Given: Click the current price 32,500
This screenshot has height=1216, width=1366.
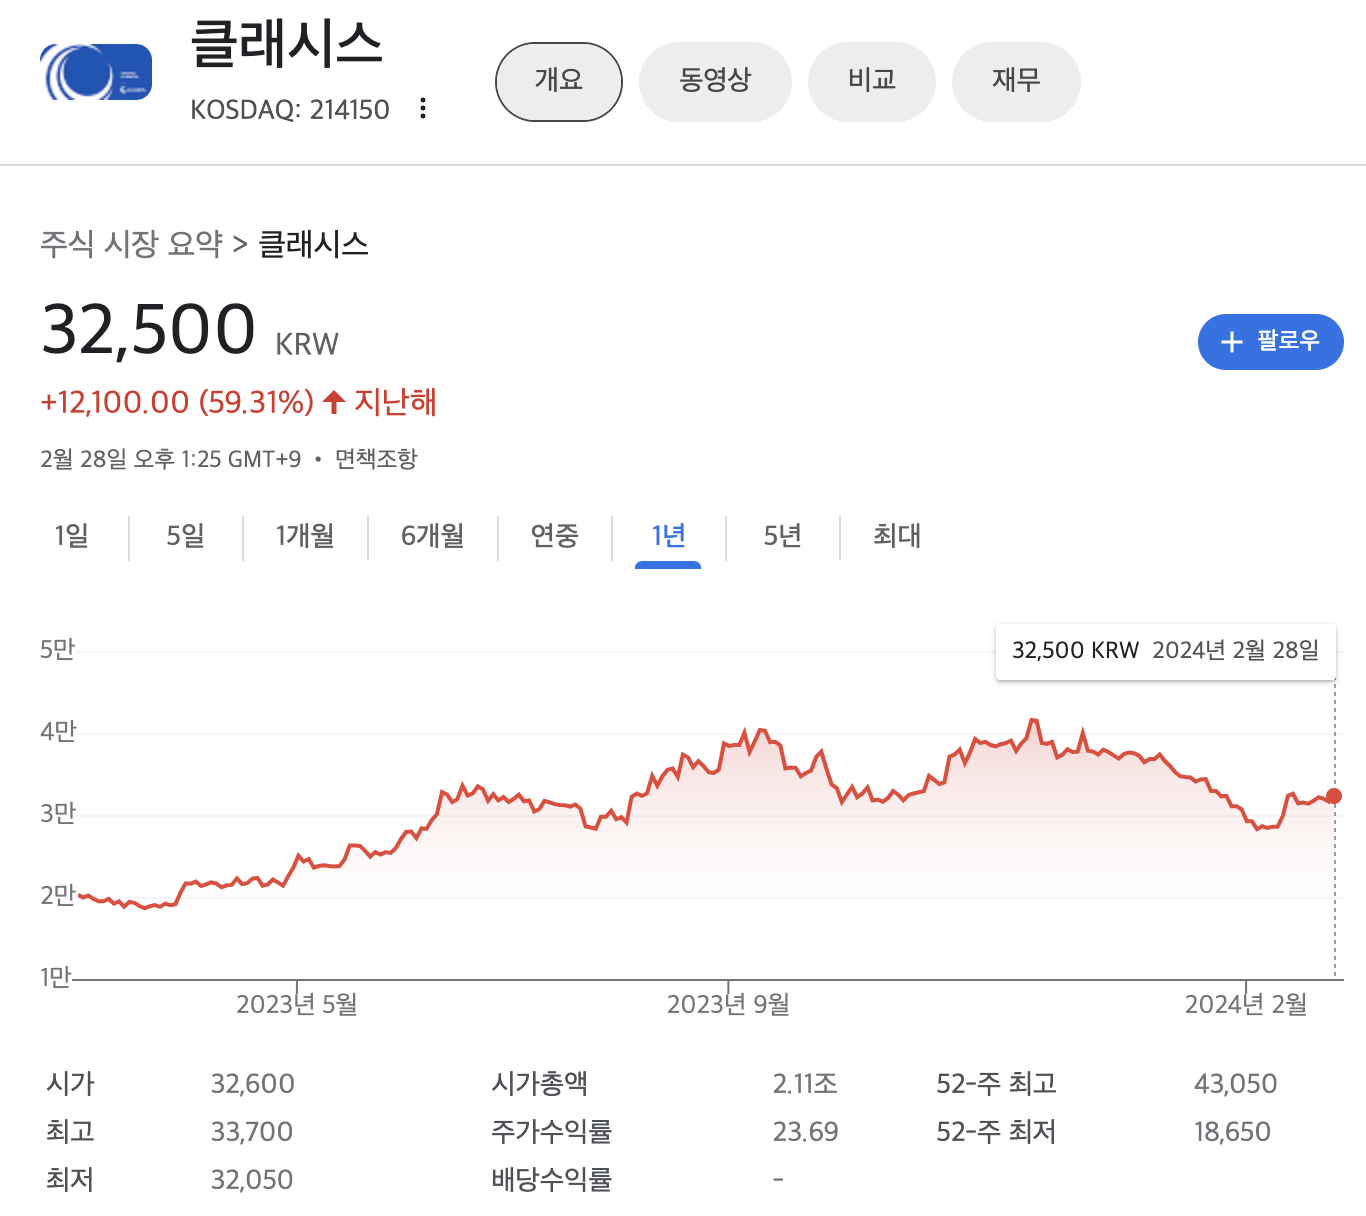Looking at the screenshot, I should (x=148, y=329).
